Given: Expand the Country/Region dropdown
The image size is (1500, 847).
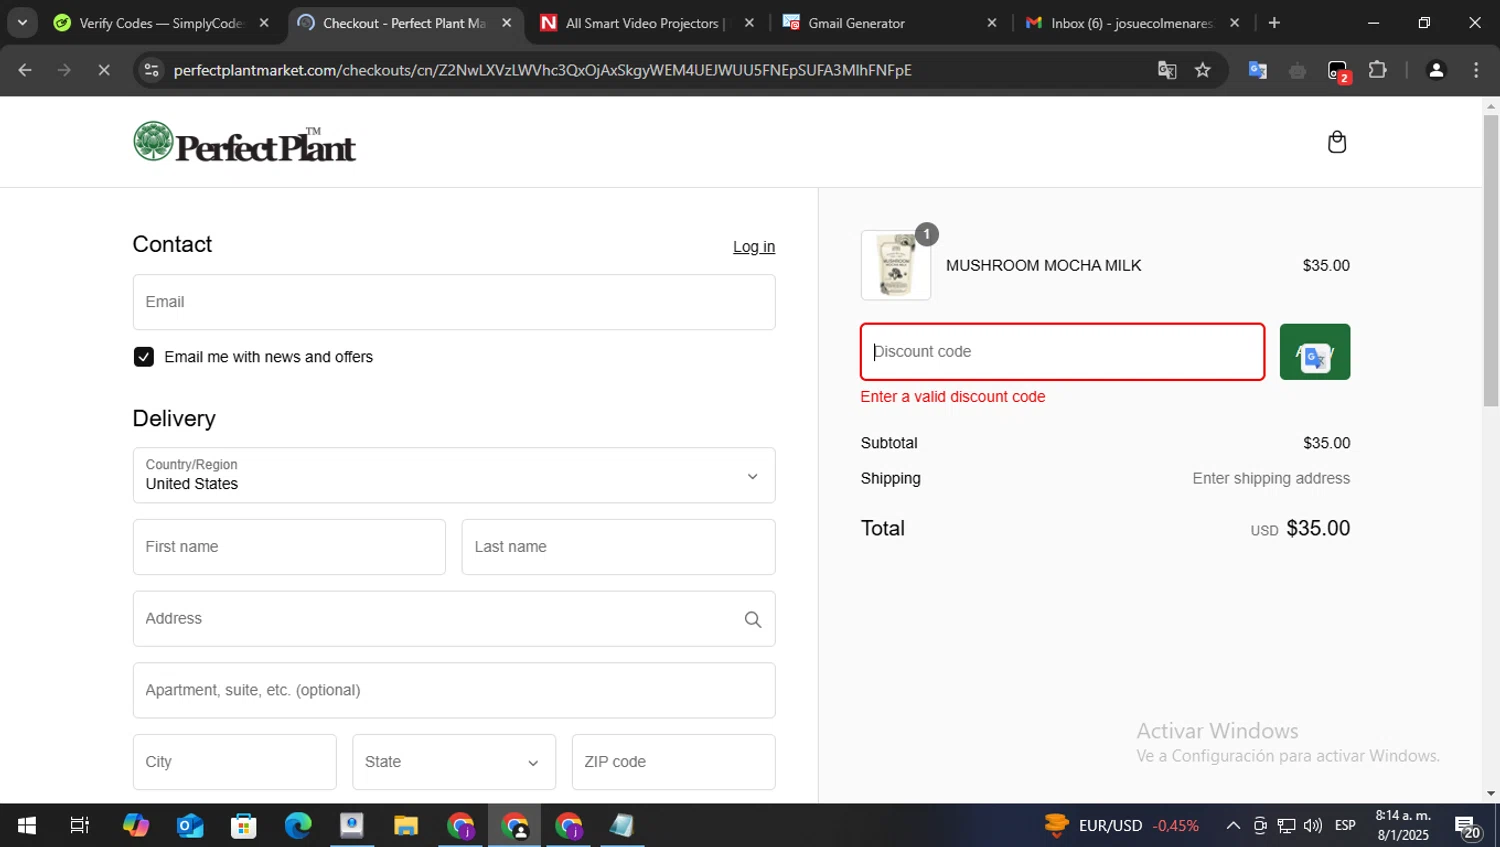Looking at the screenshot, I should click(454, 475).
